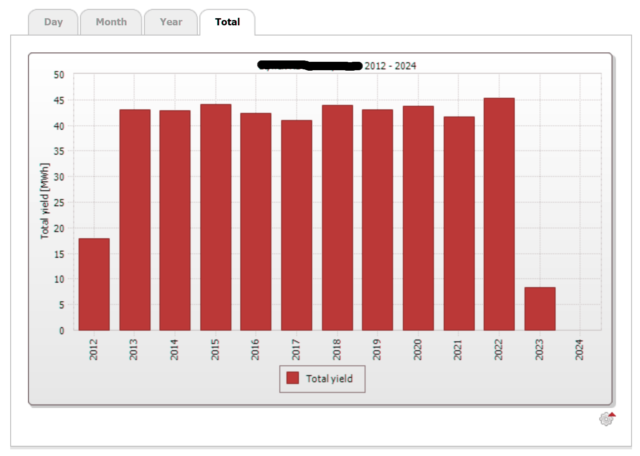Click the 2014 yield bar

175,220
